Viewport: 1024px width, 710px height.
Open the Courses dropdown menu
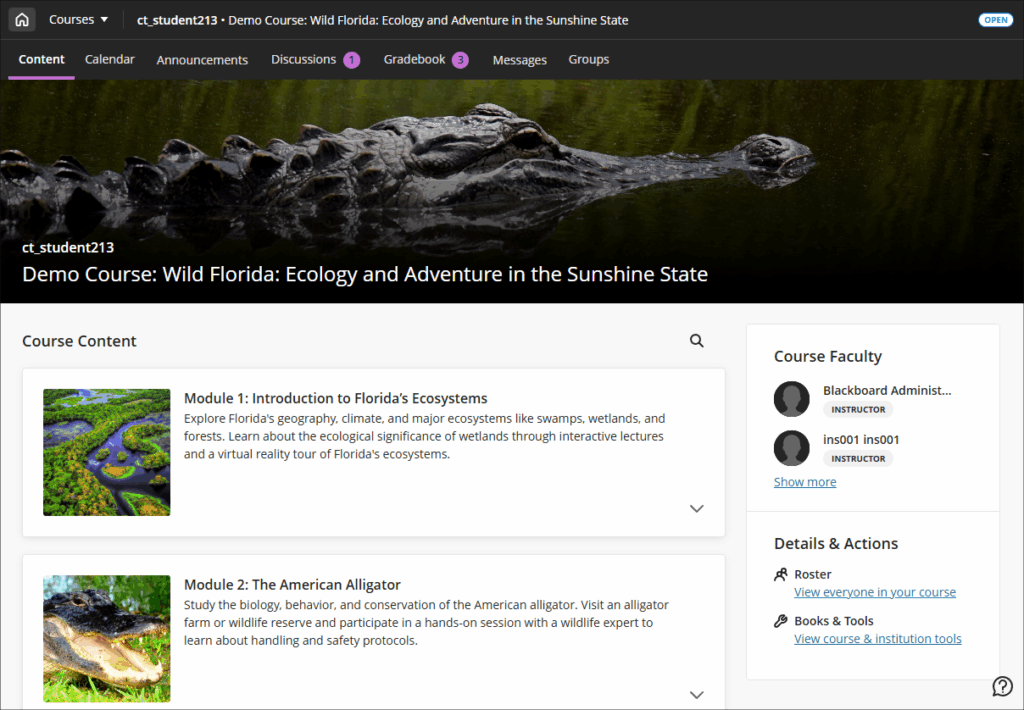[78, 20]
